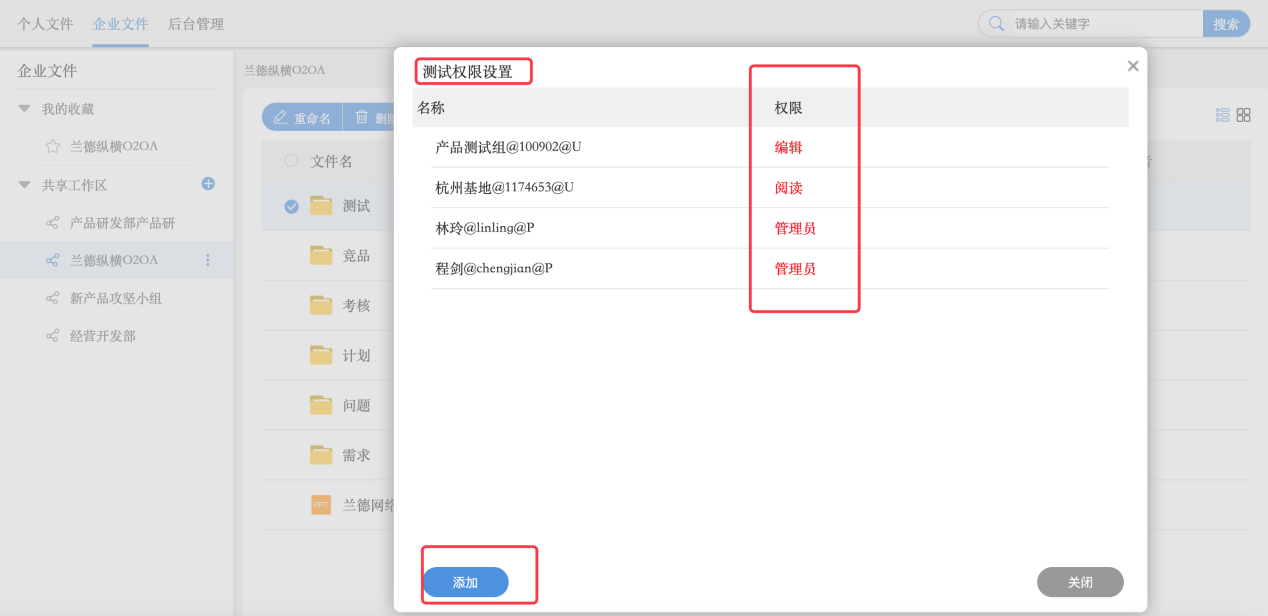
Task: Open more options dots for 兰德纵横O2OA
Action: pos(208,260)
